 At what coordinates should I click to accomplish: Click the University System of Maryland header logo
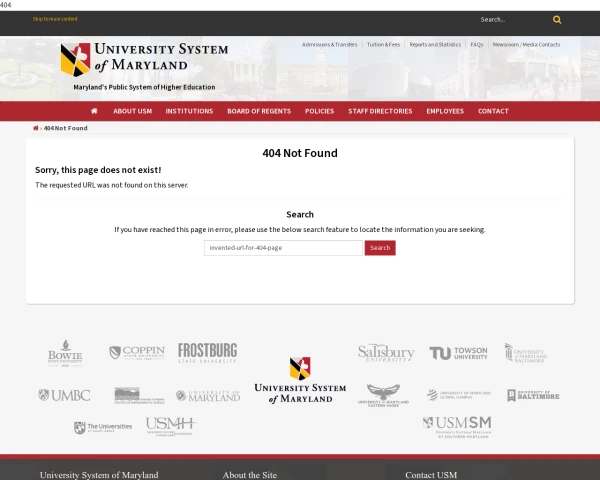[144, 59]
